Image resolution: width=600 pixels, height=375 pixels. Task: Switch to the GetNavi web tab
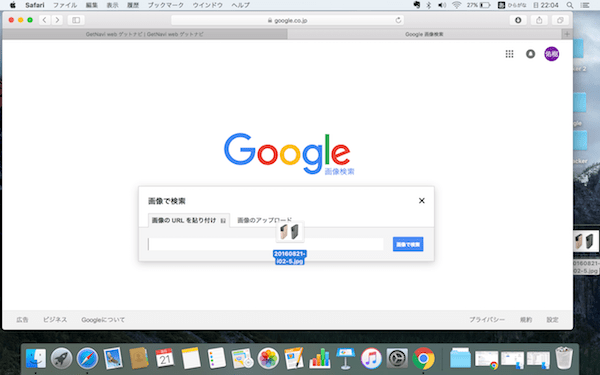tap(145, 34)
